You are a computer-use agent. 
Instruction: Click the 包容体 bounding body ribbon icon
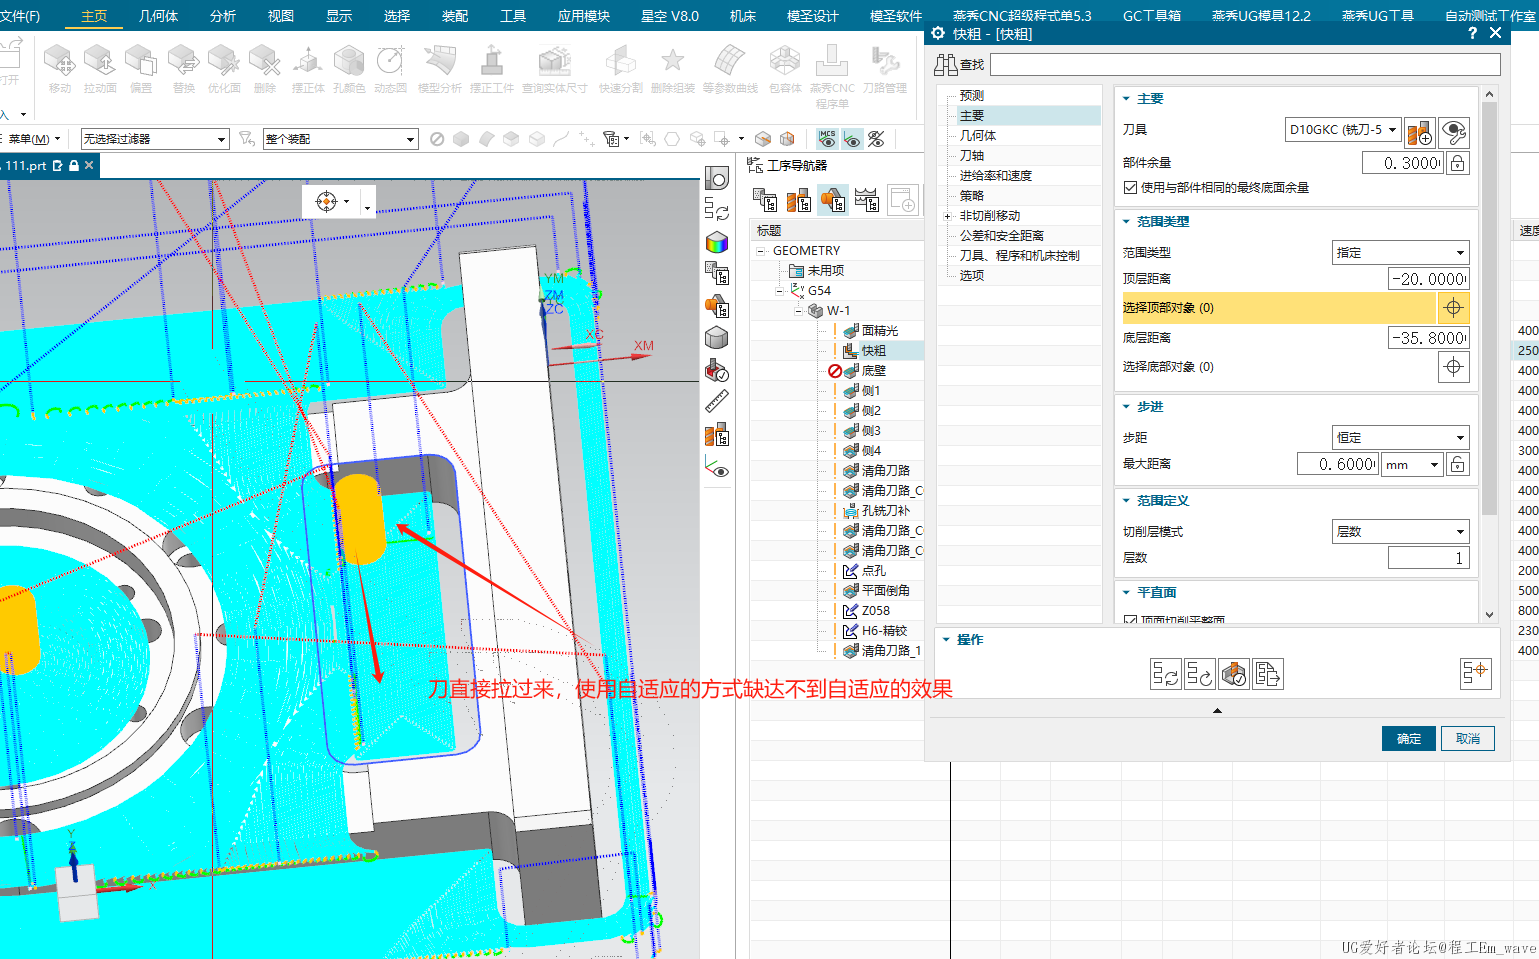coord(785,69)
